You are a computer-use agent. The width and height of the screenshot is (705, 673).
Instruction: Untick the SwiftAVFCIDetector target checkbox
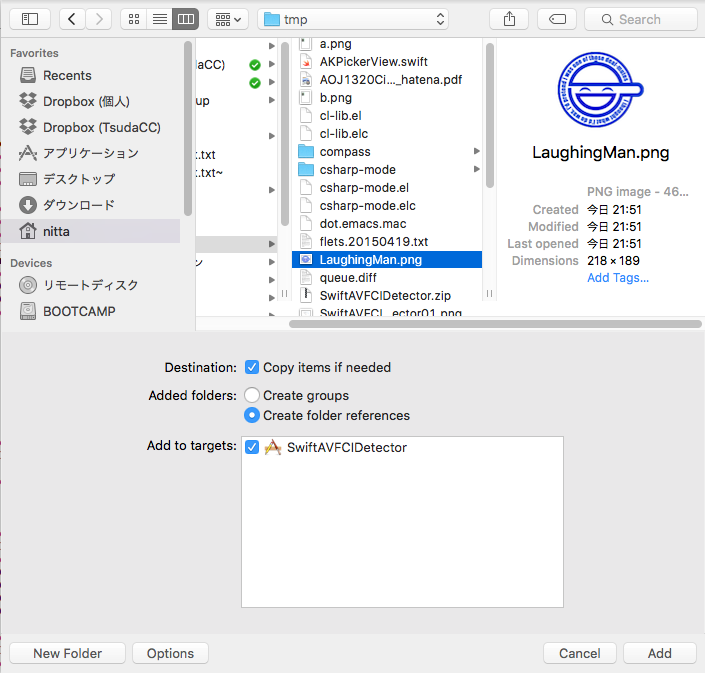[252, 447]
